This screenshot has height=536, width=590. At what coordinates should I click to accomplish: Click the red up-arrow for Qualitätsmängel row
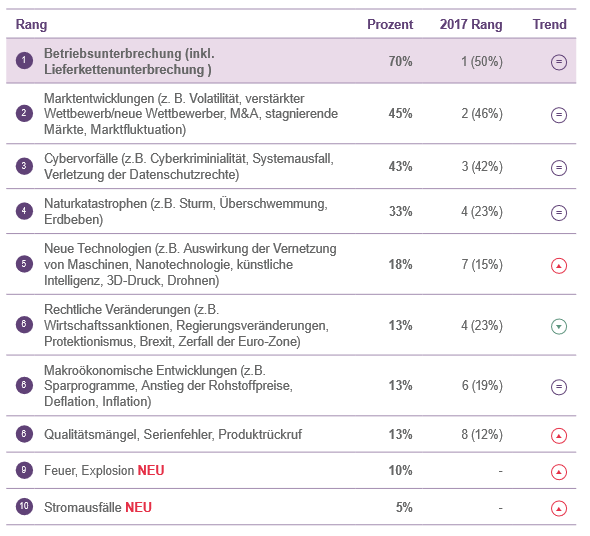(x=559, y=436)
